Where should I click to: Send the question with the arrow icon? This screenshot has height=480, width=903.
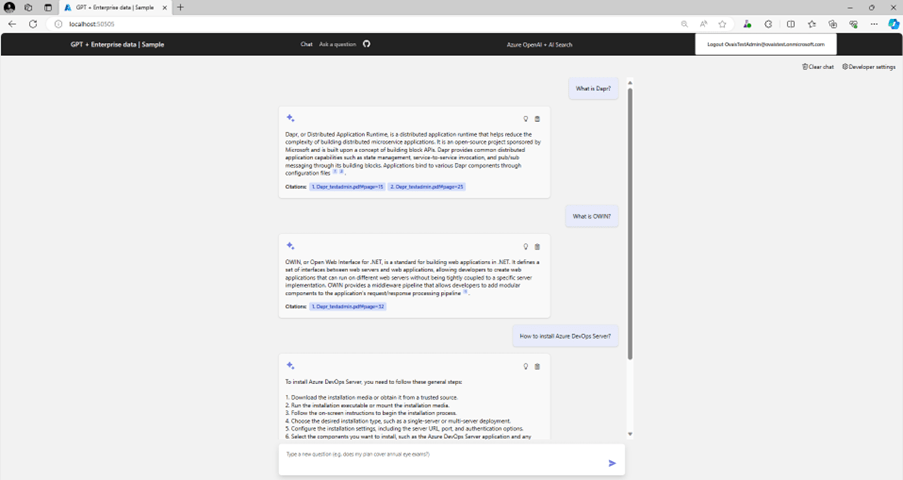[612, 463]
